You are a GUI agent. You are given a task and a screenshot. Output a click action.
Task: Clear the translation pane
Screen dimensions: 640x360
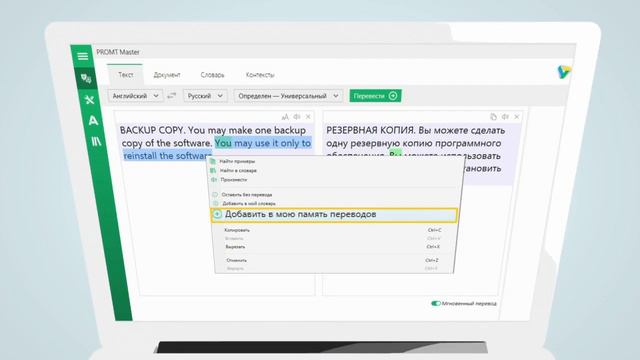point(517,117)
